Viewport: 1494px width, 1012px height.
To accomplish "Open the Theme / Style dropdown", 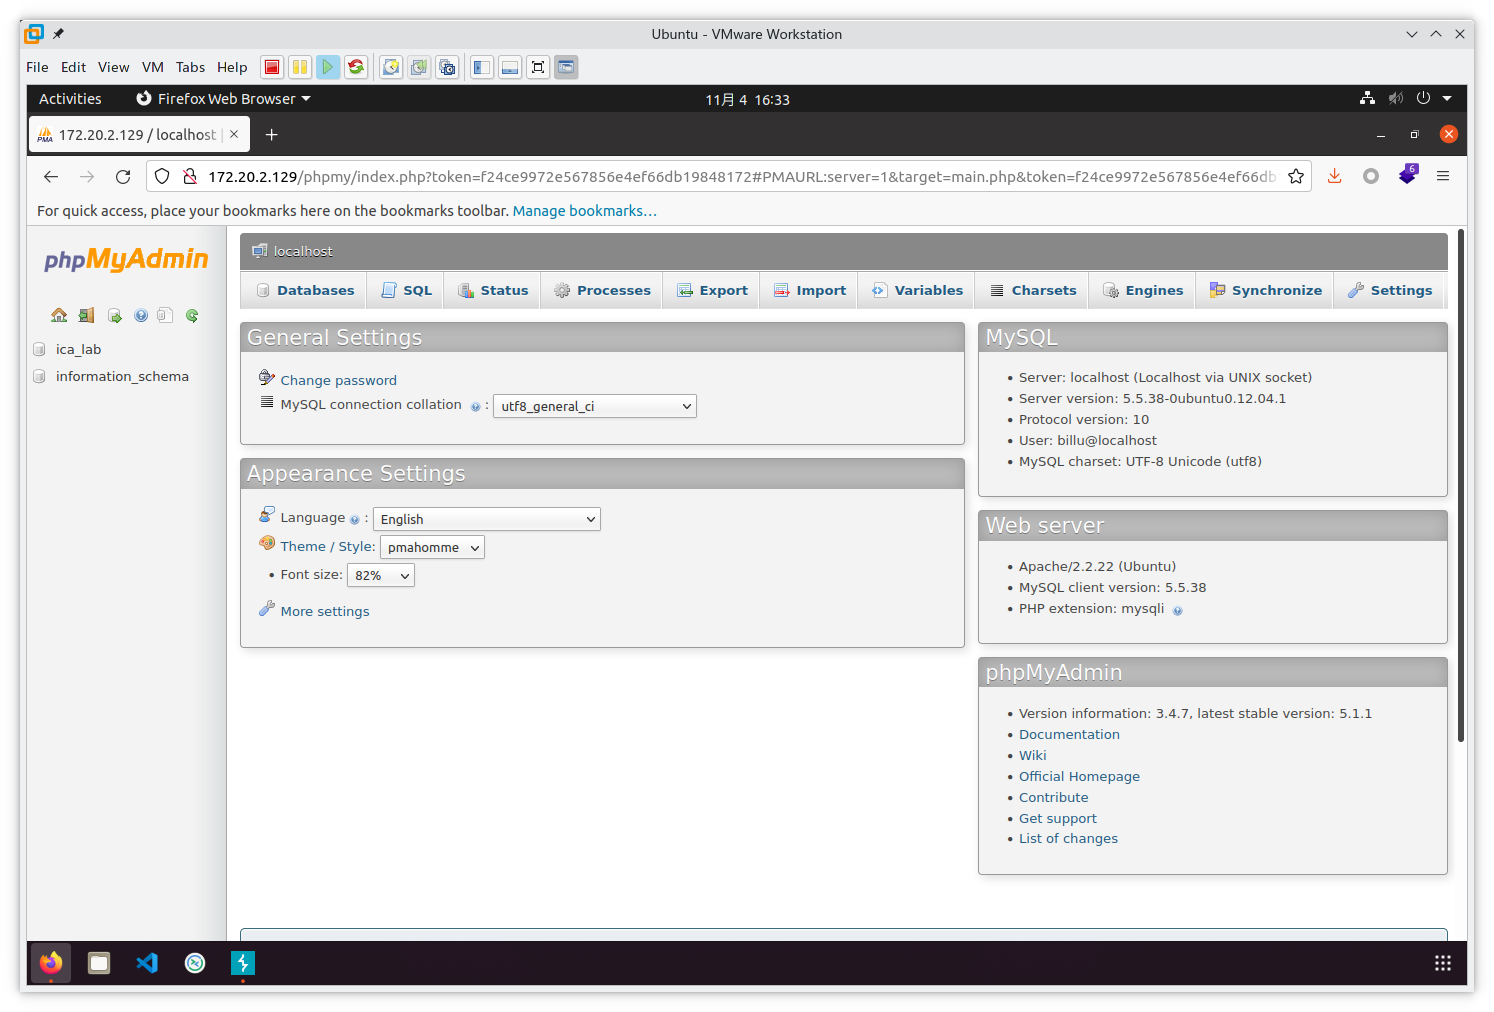I will [x=432, y=547].
